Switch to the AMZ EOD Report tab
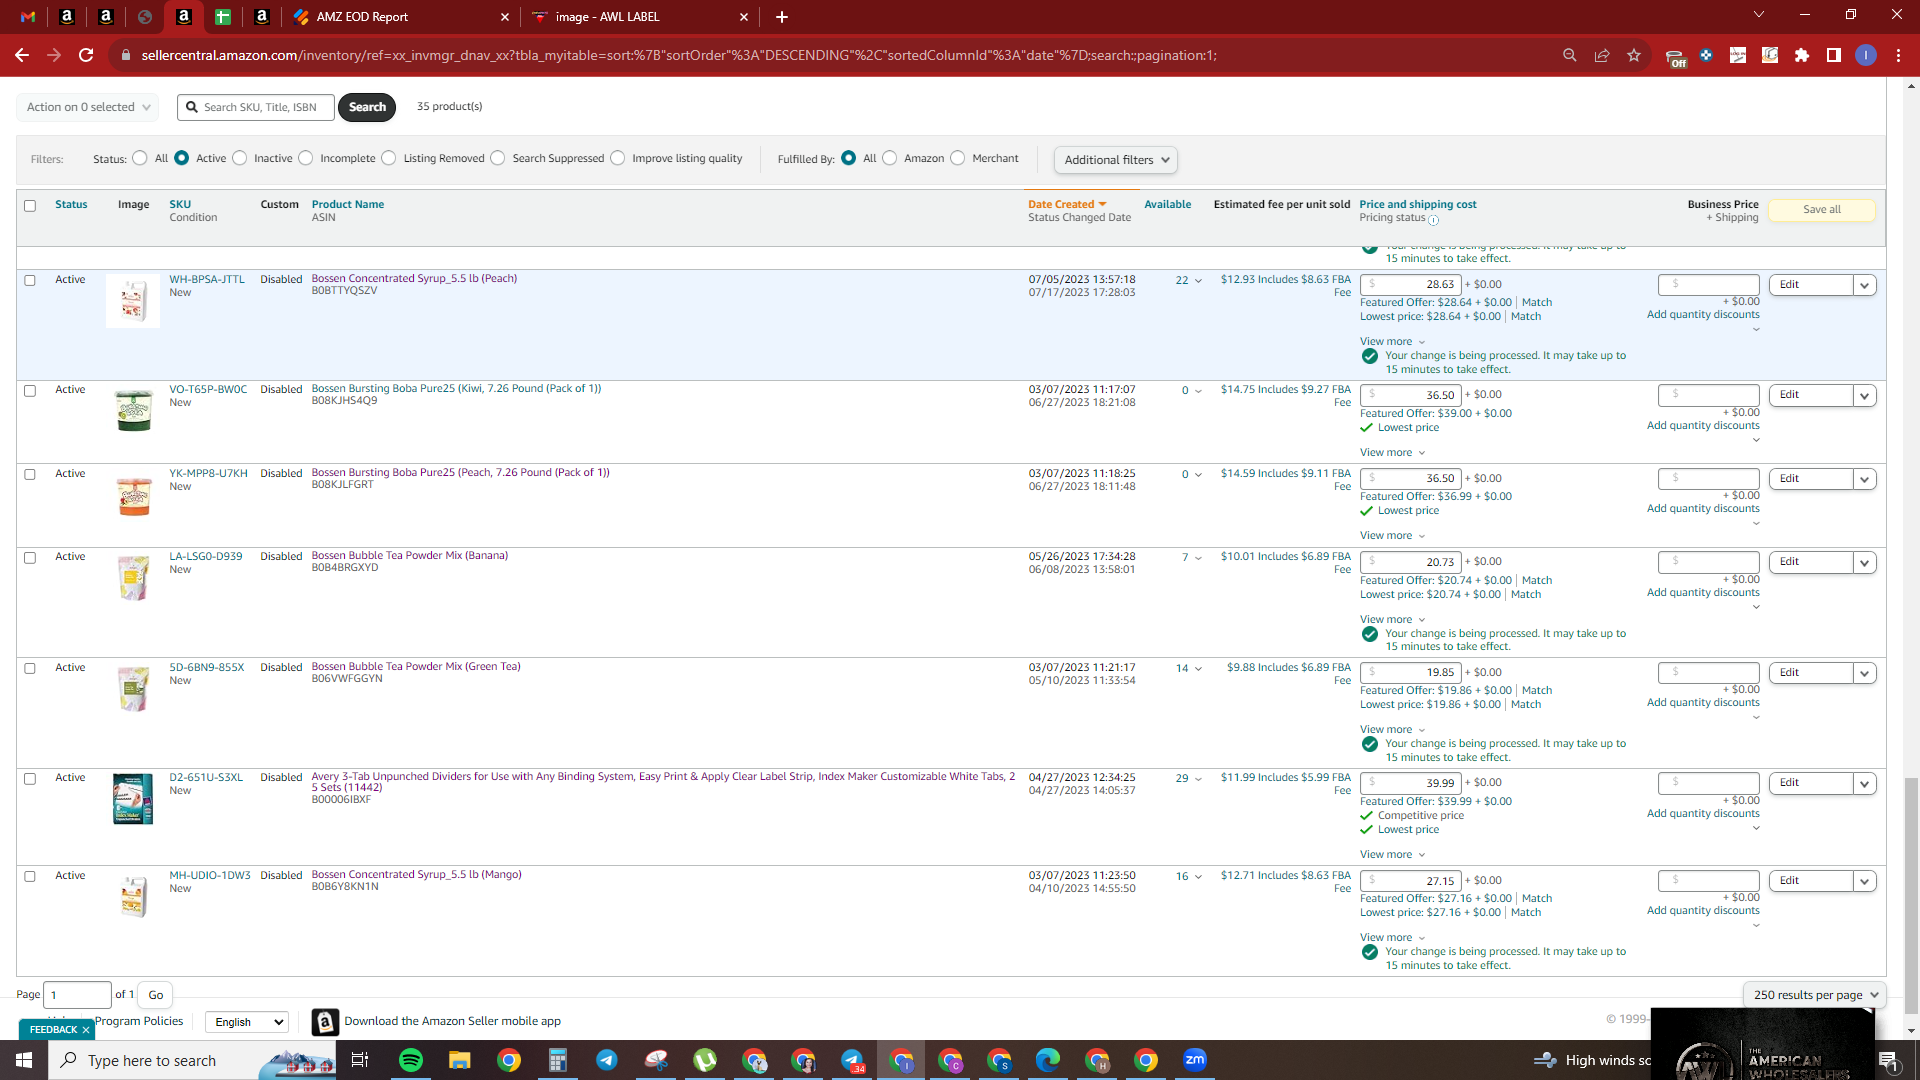The width and height of the screenshot is (1920, 1080). (400, 17)
